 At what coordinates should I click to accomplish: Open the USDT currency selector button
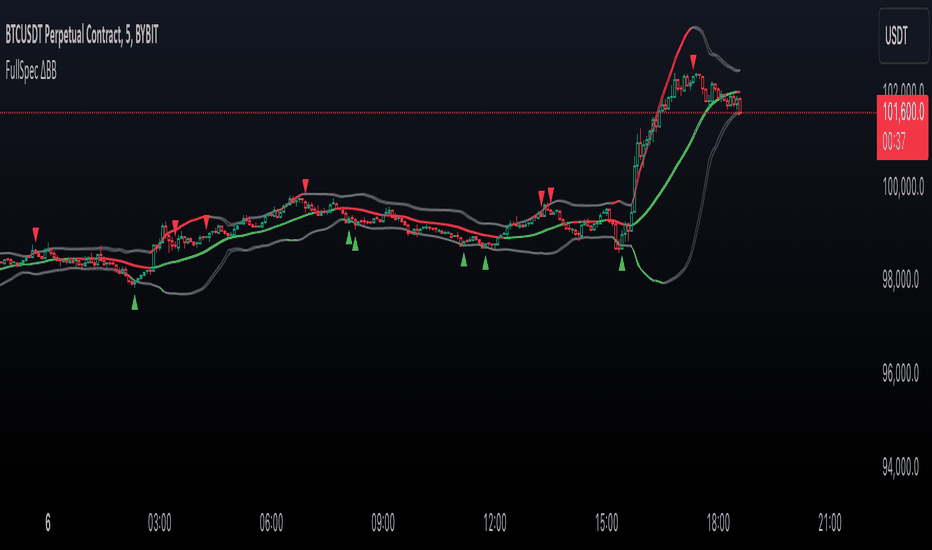click(903, 36)
